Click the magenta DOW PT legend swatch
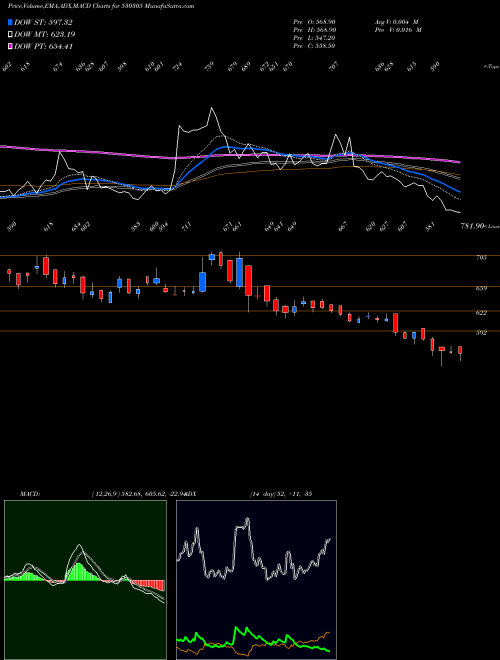The height and width of the screenshot is (660, 500). click(x=11, y=46)
